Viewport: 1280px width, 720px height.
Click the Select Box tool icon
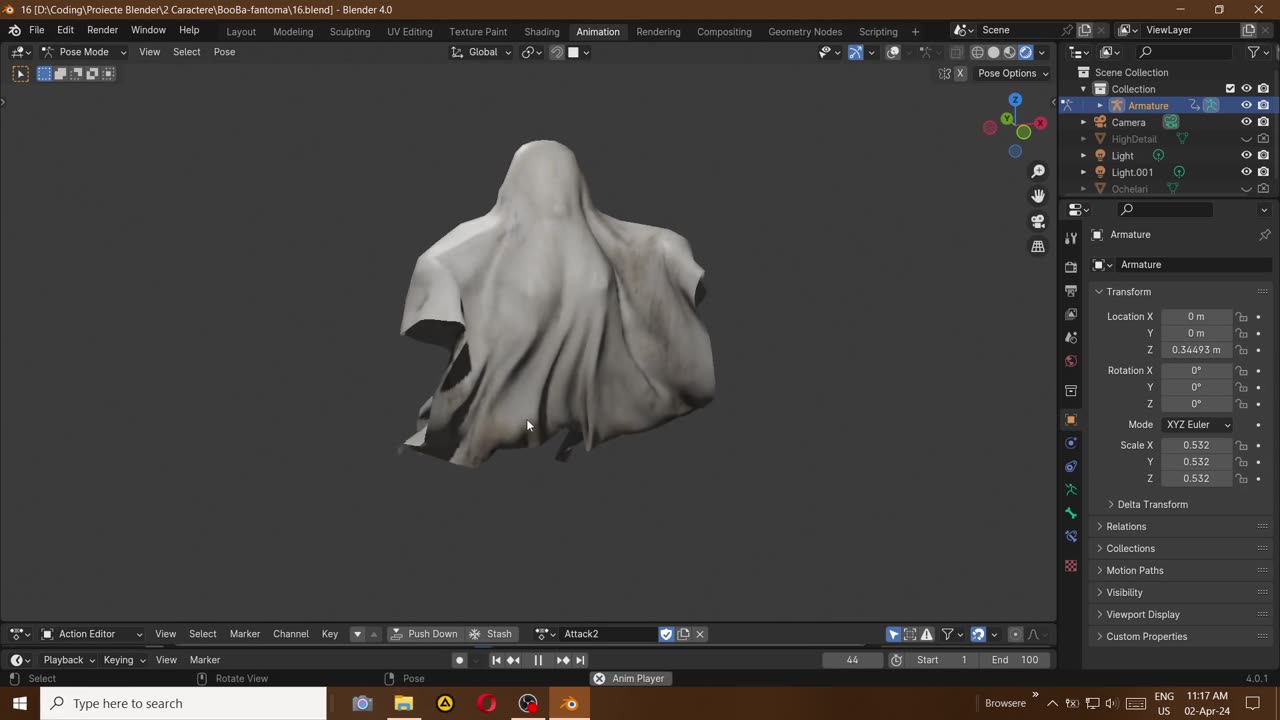[x=20, y=73]
